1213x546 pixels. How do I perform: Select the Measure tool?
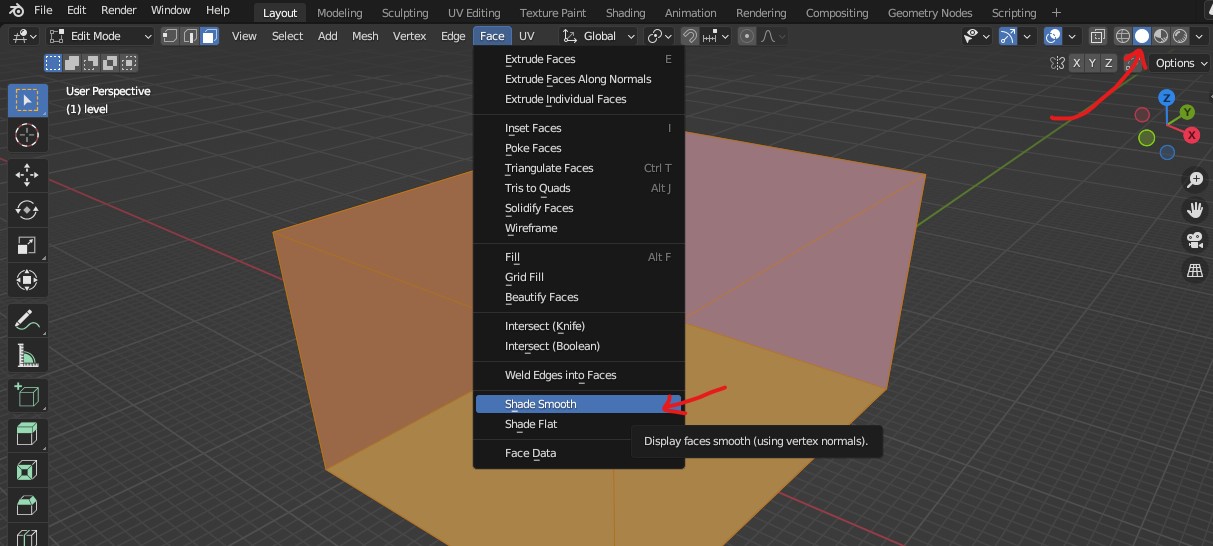[27, 356]
